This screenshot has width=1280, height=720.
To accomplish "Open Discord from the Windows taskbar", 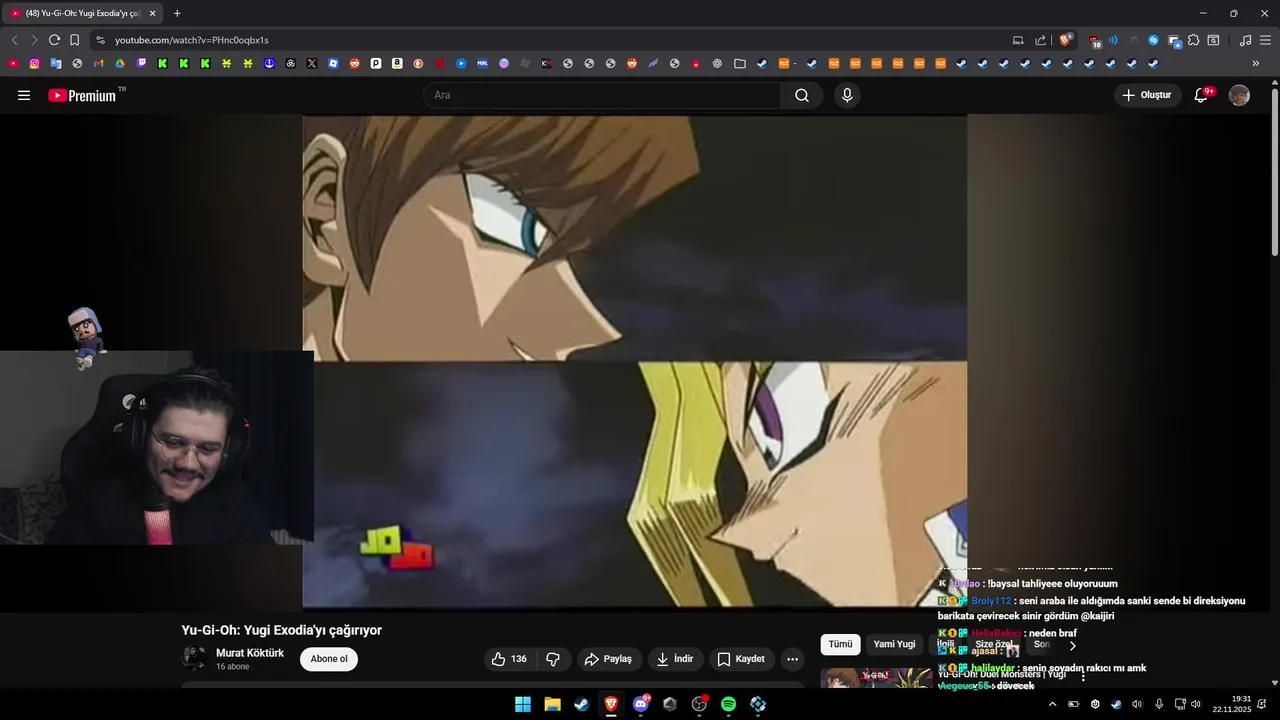I will tap(641, 704).
